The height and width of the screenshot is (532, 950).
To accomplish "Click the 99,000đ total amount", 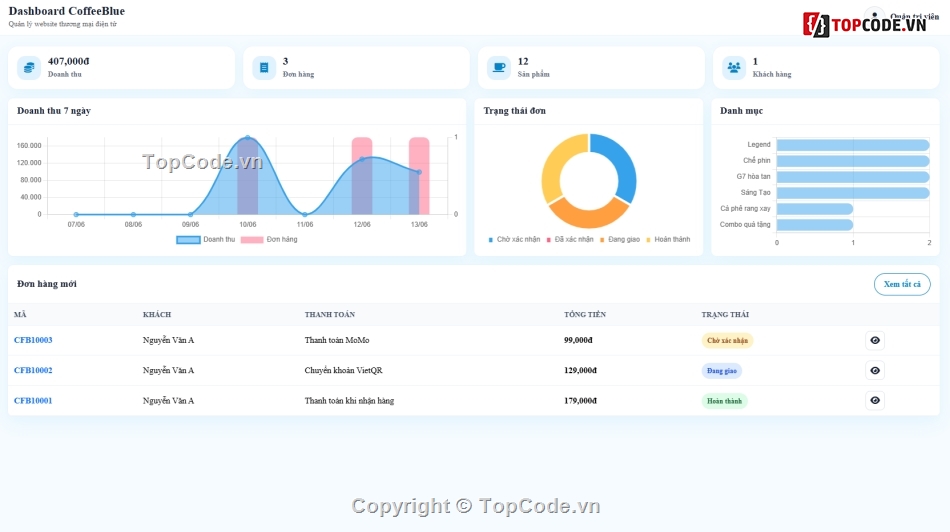I will (x=578, y=341).
